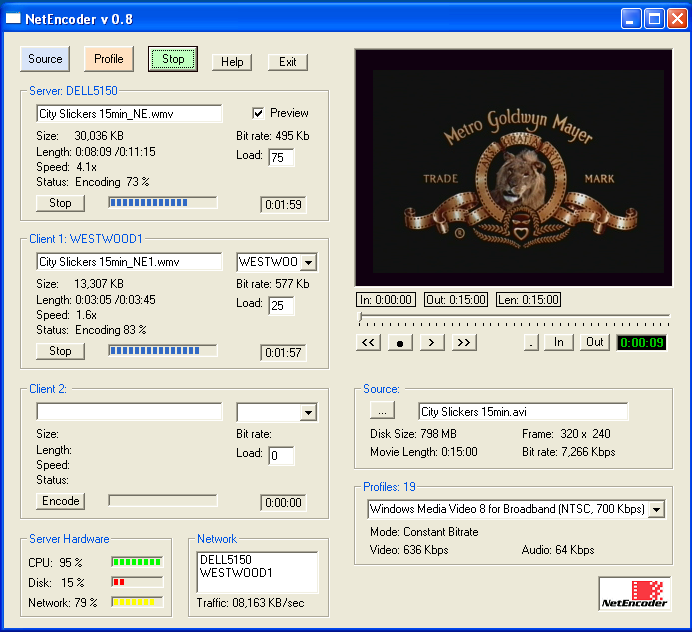This screenshot has width=692, height=632.
Task: Click the MGM lion video preview
Action: click(x=514, y=168)
